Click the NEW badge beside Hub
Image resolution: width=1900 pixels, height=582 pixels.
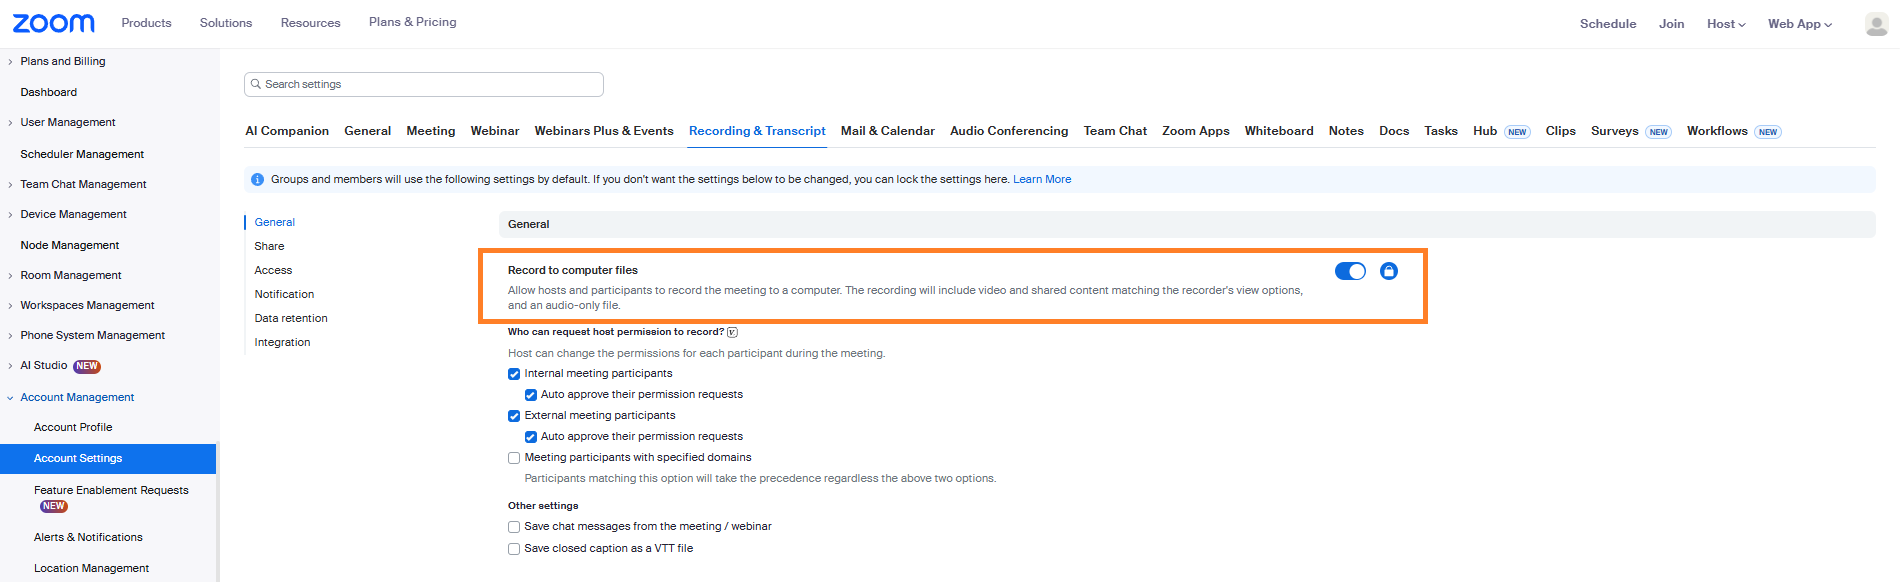1517,132
